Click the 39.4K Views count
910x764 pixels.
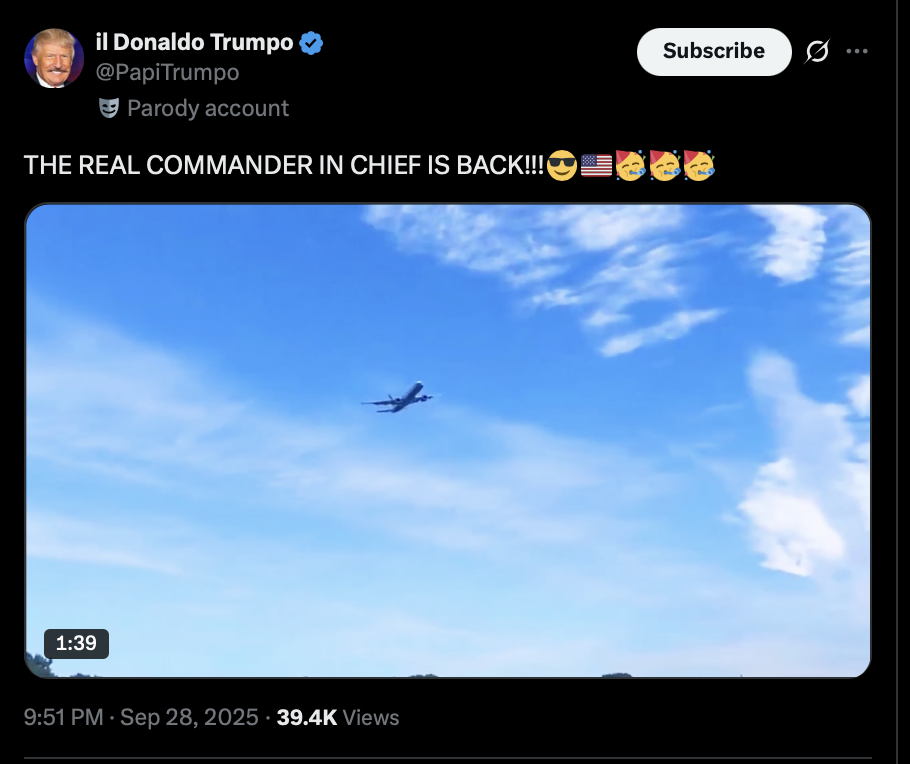click(x=338, y=718)
